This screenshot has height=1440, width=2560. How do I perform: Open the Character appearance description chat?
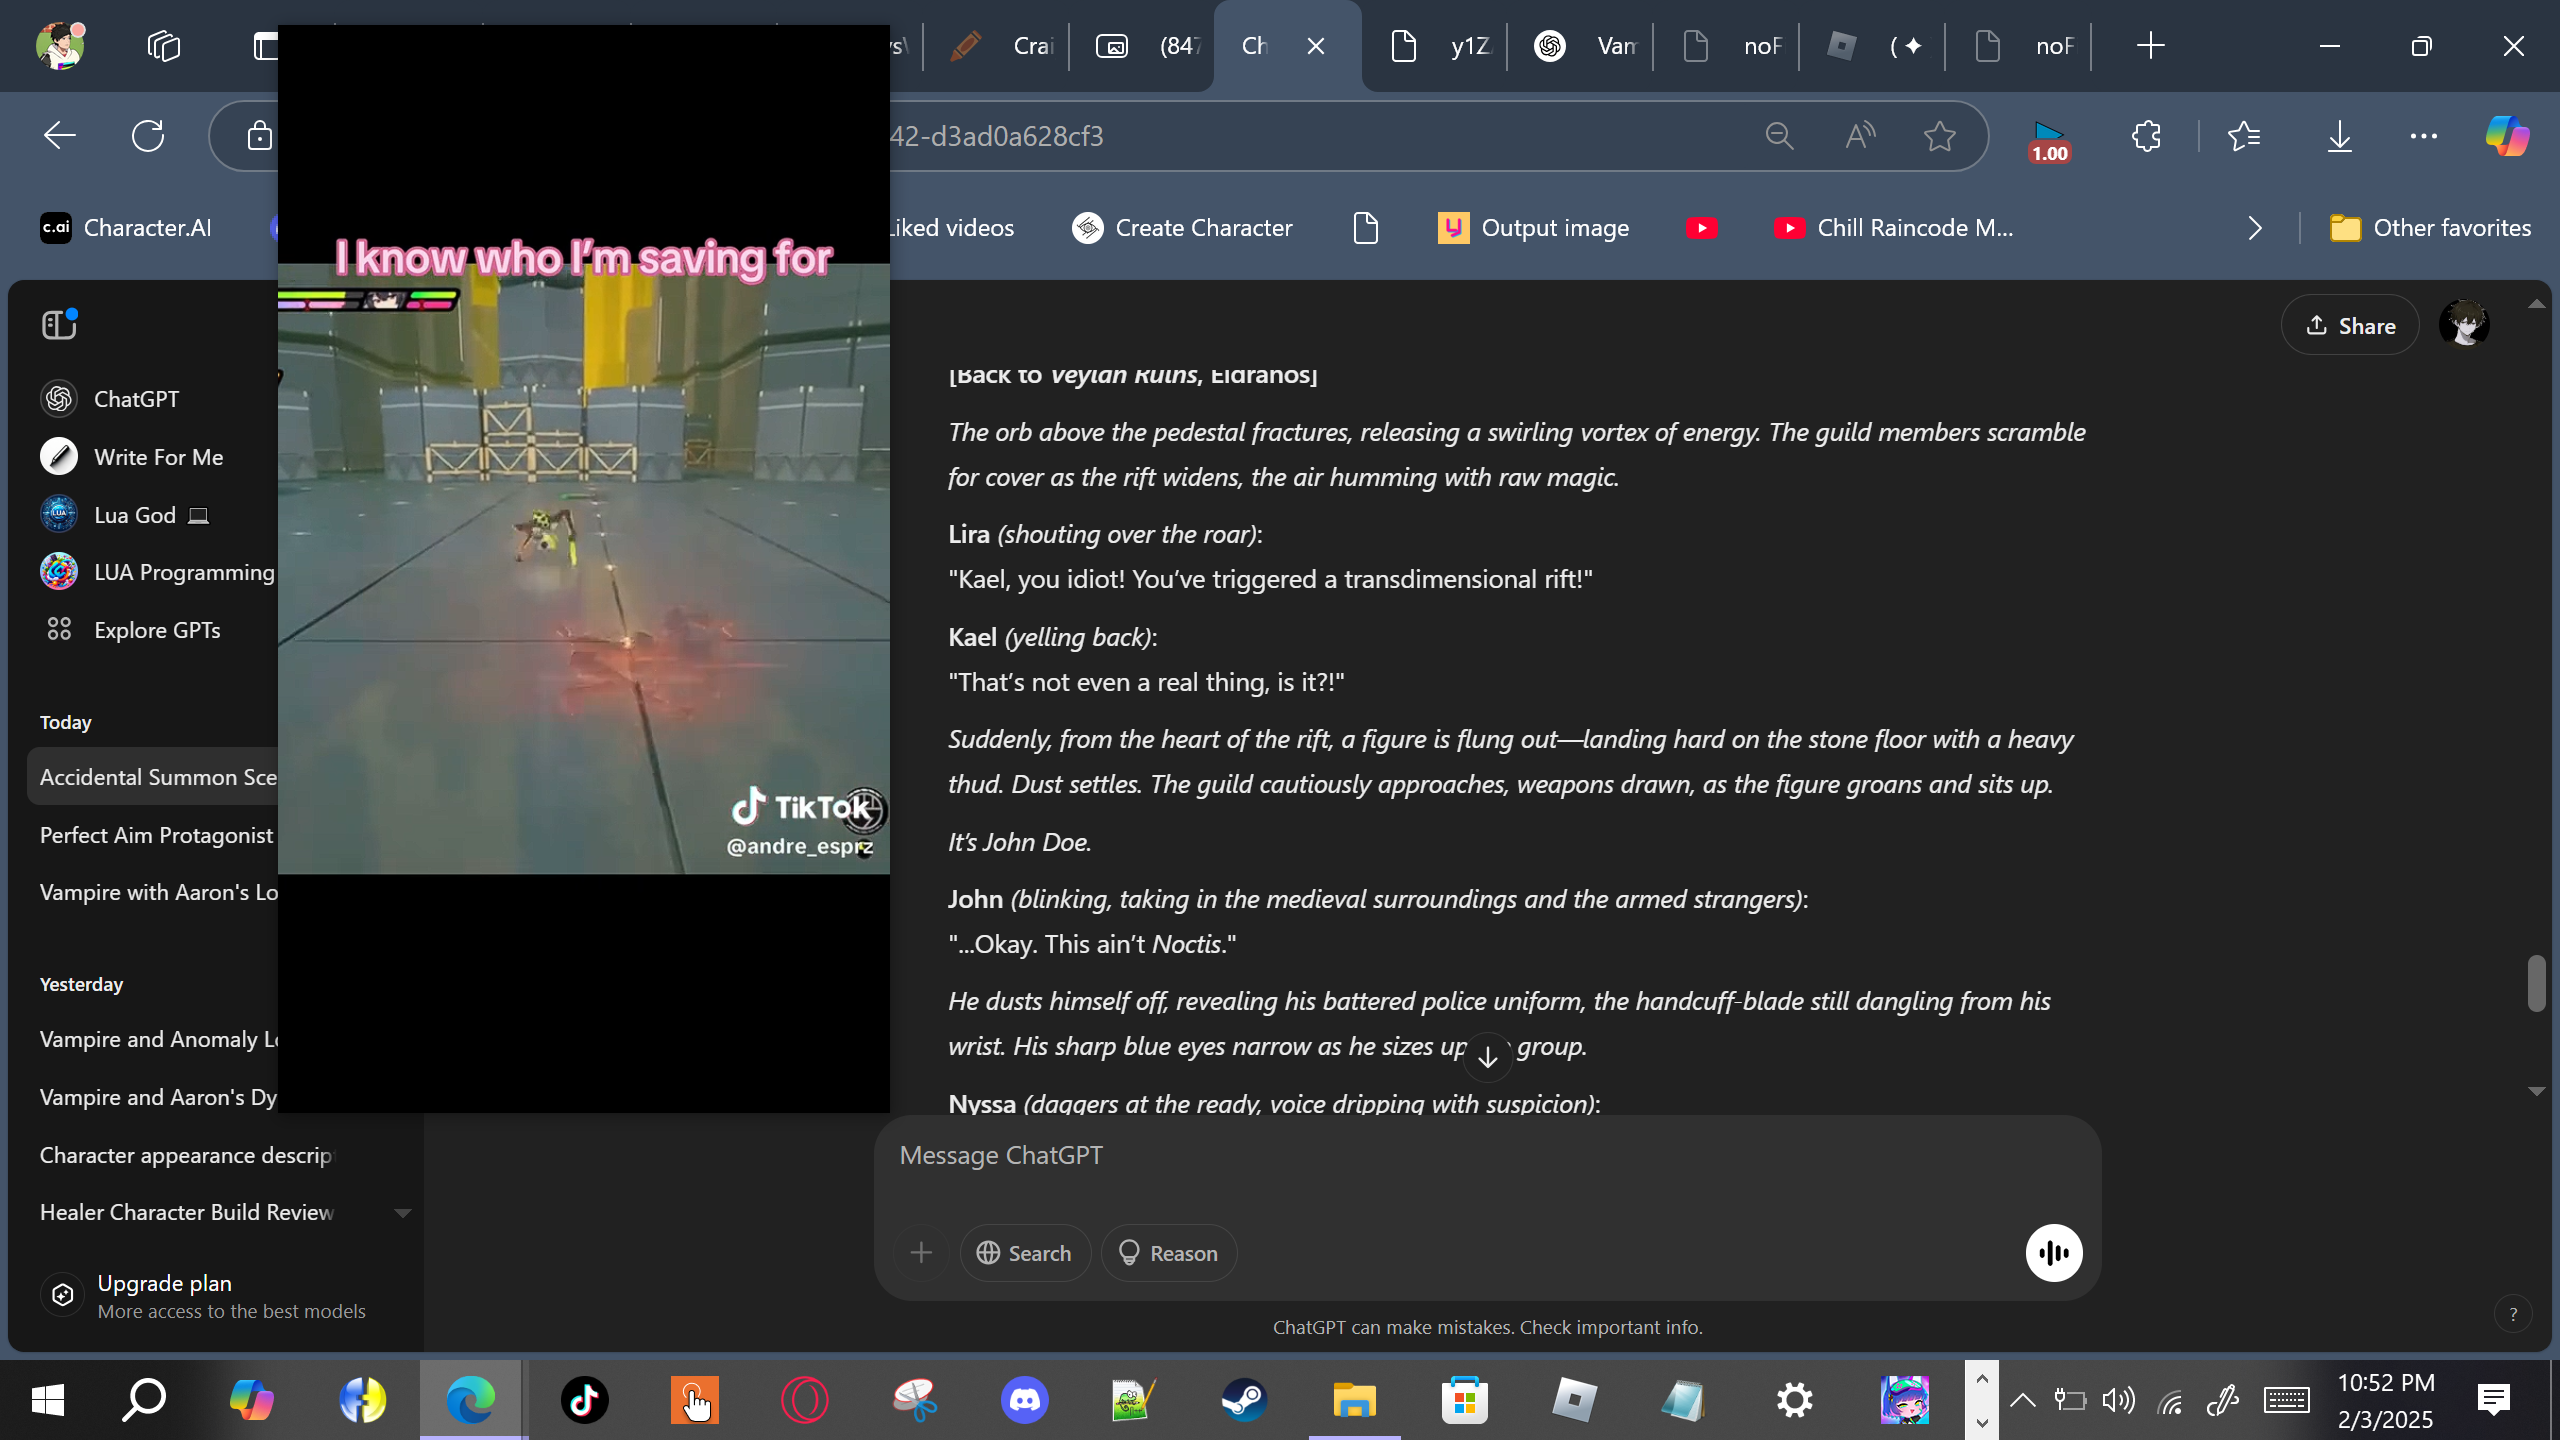[186, 1155]
